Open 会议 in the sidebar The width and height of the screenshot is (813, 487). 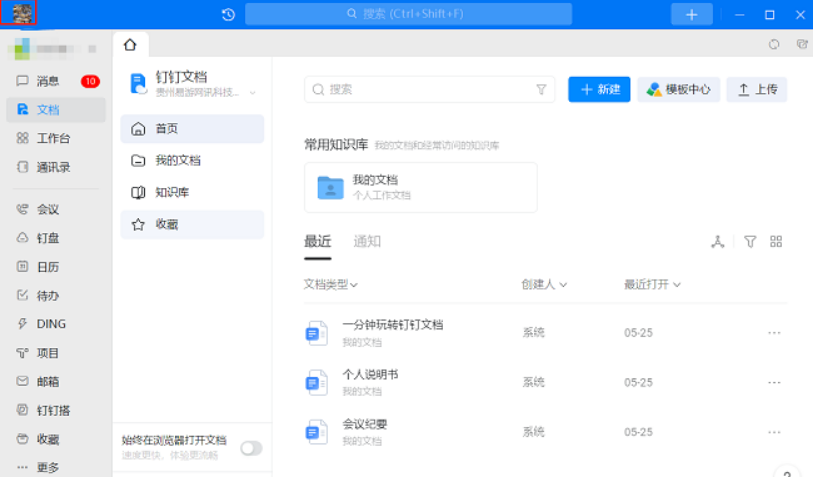coord(56,209)
